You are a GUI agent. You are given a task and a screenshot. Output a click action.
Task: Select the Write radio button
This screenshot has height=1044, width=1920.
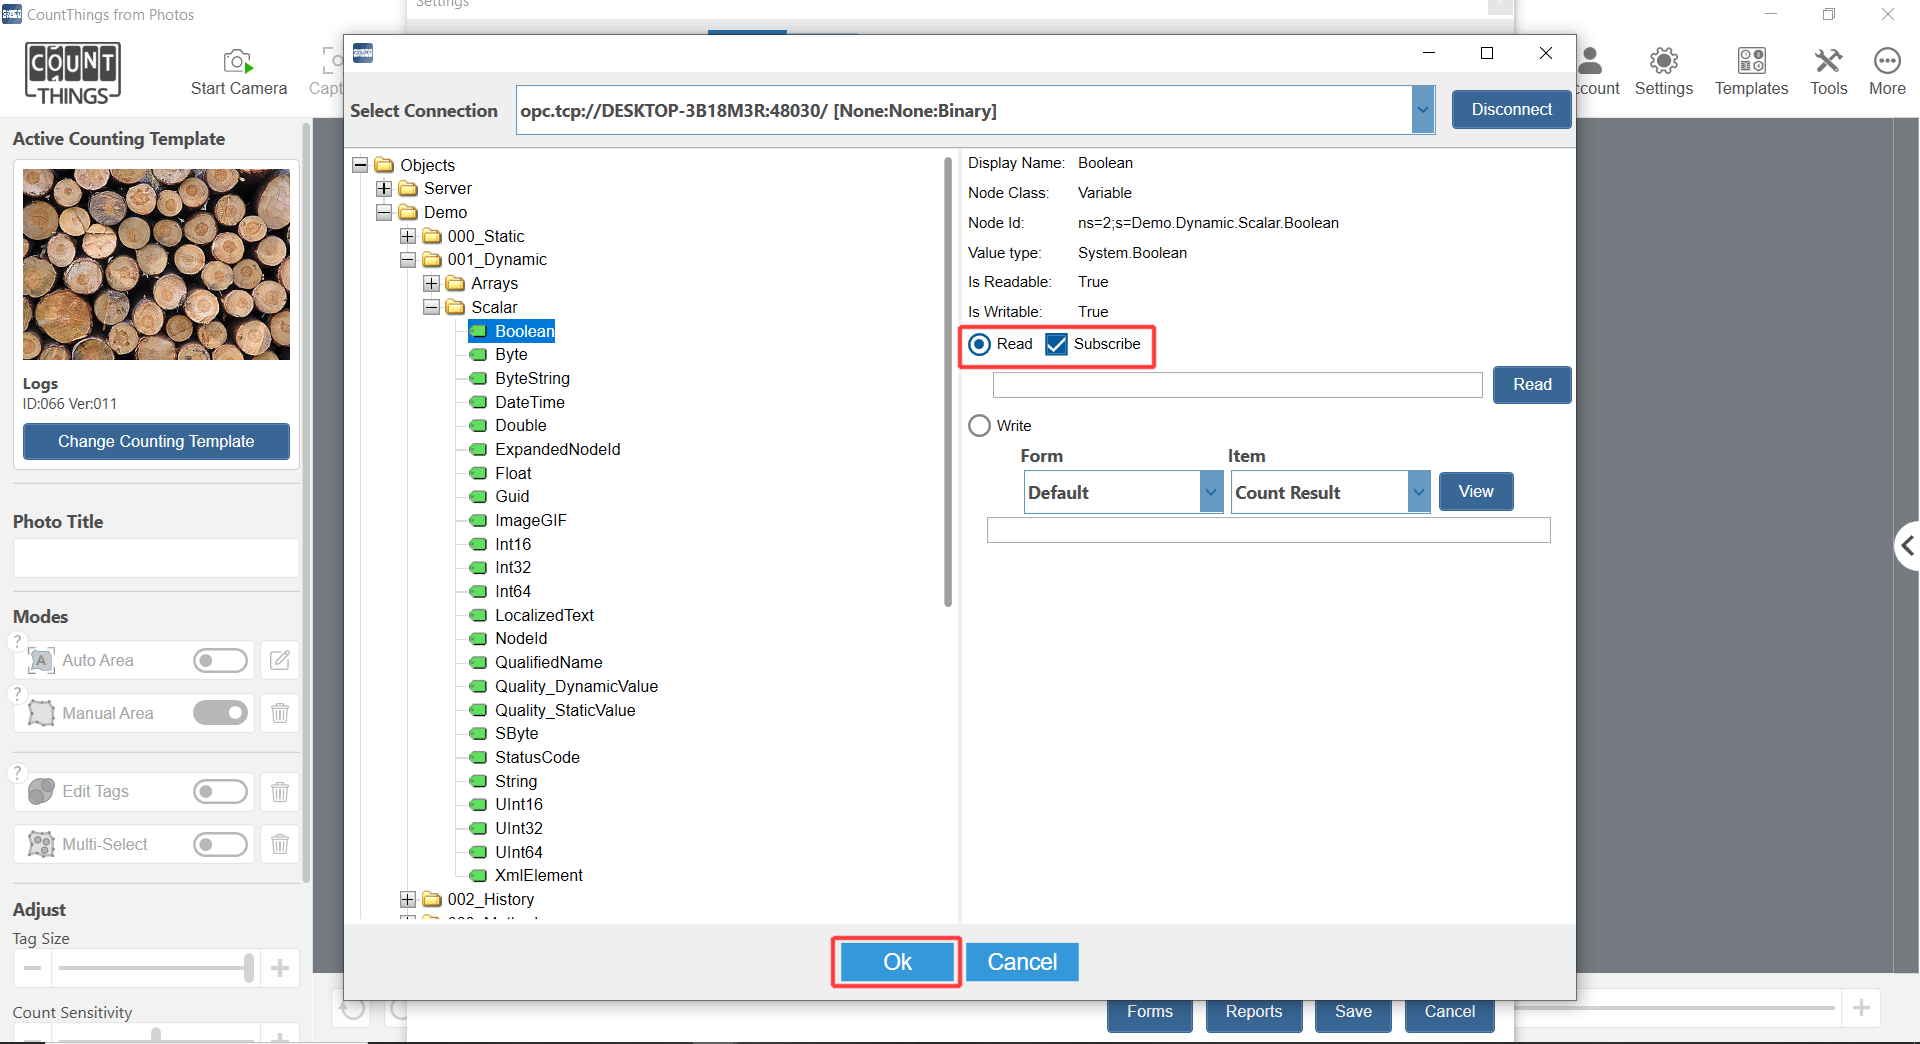click(x=980, y=426)
